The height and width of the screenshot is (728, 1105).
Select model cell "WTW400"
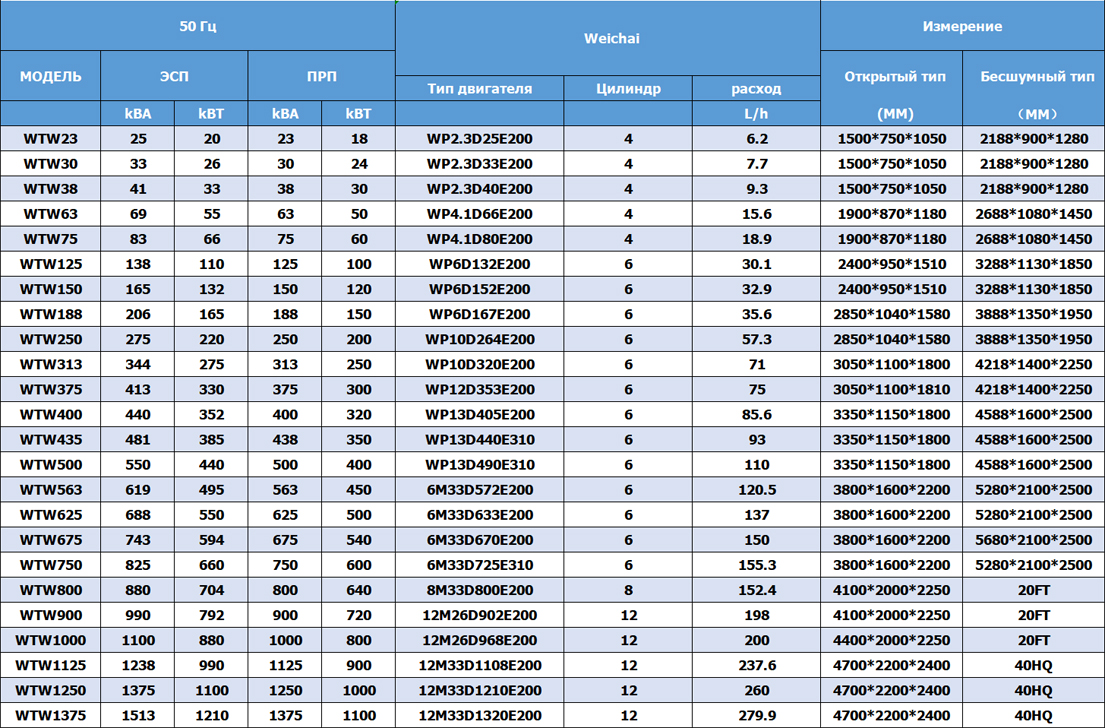[x=51, y=415]
